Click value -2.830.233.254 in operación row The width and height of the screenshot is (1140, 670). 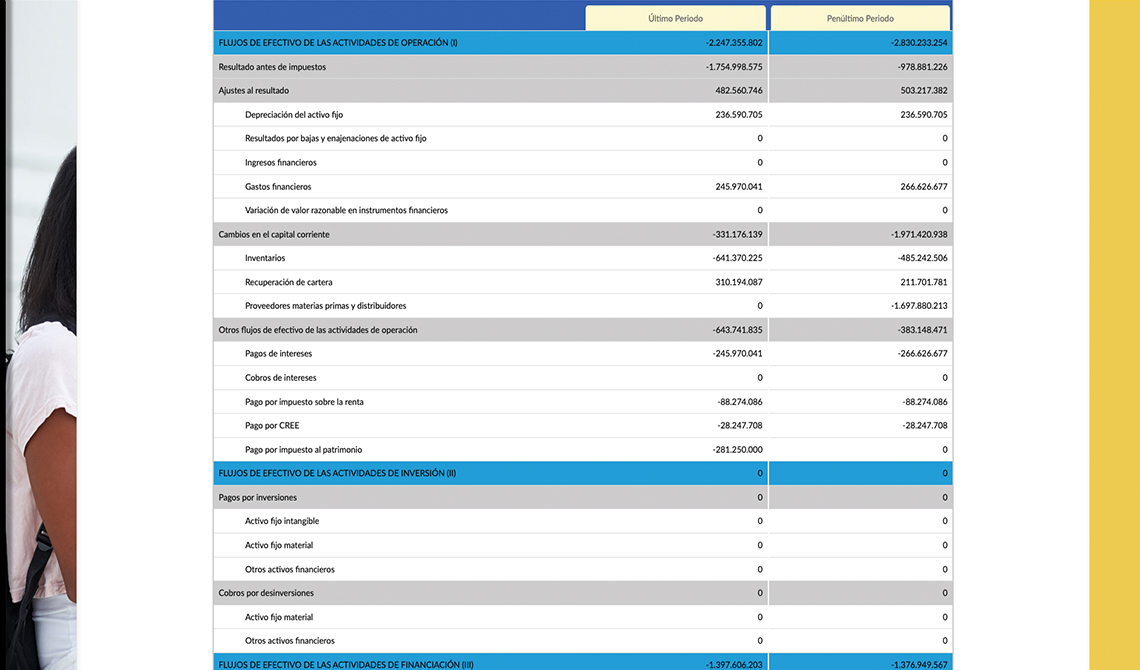tap(919, 43)
